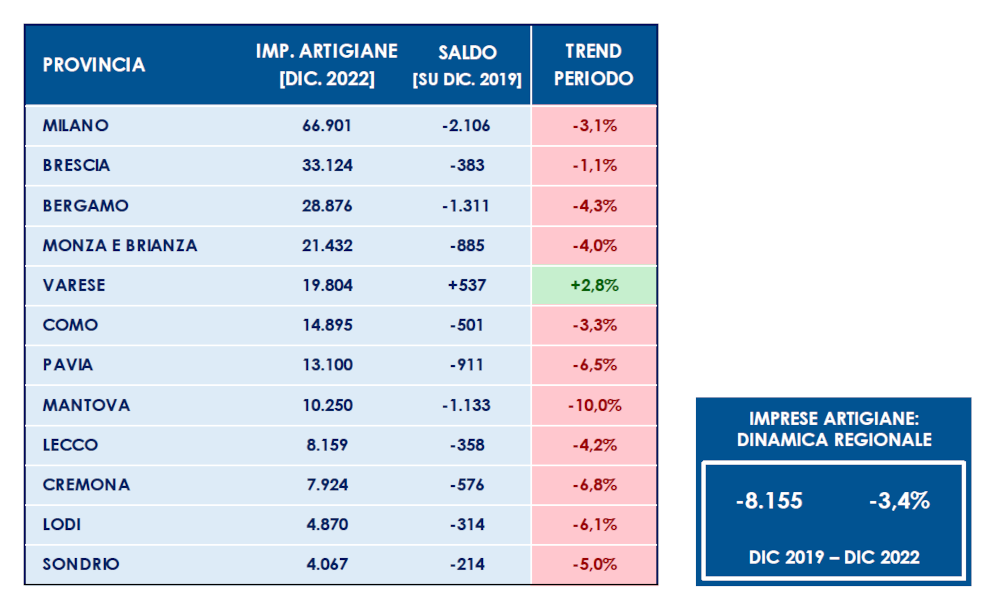This screenshot has height=600, width=1000.
Task: Select the MONZA E BRIANZA row label
Action: [120, 245]
